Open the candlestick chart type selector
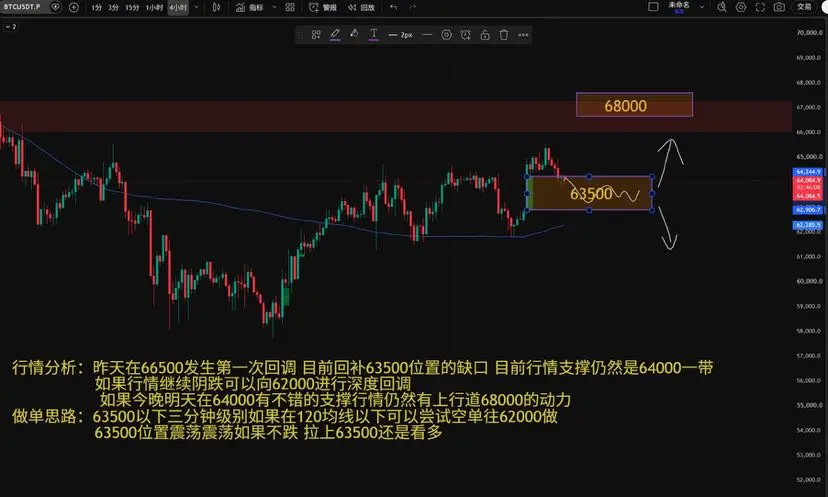The height and width of the screenshot is (497, 828). (216, 7)
